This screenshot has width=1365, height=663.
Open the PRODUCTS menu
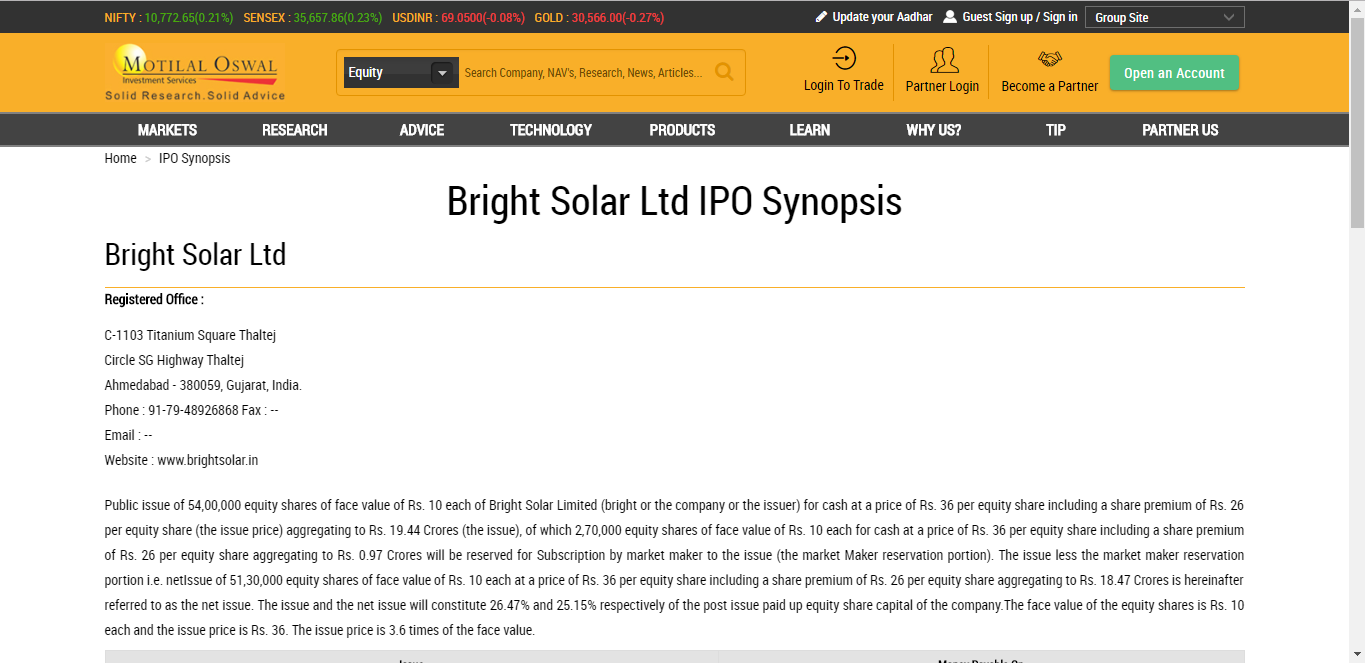(x=682, y=130)
